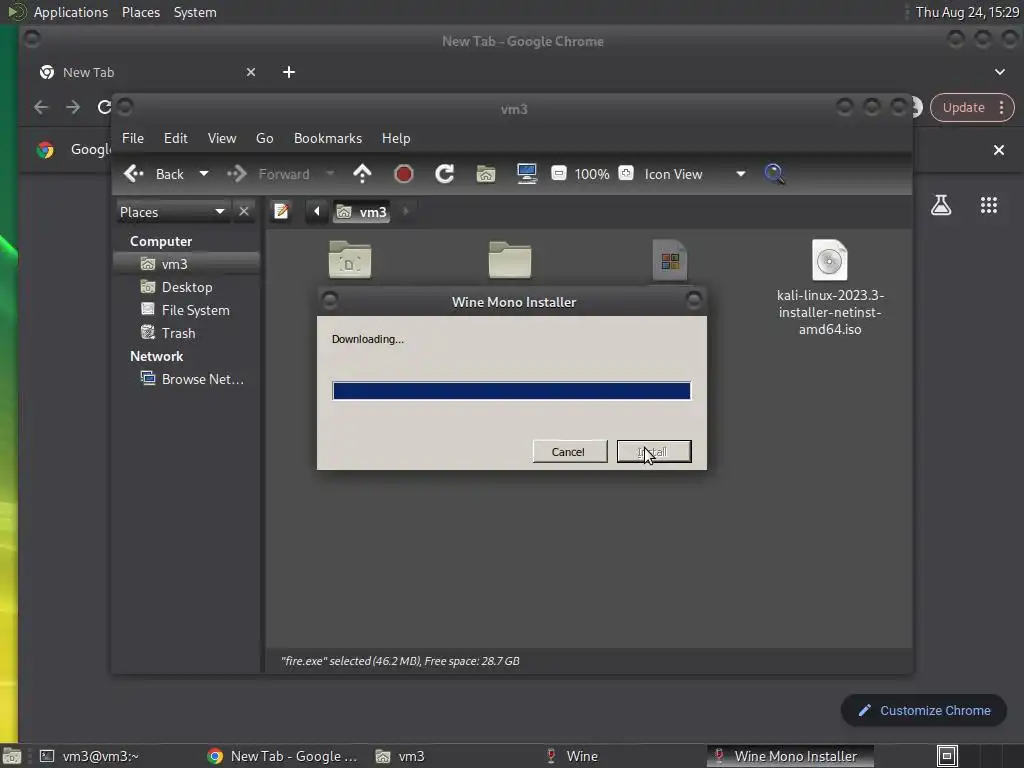Open the Back history dropdown arrow
This screenshot has height=768, width=1024.
tap(204, 174)
